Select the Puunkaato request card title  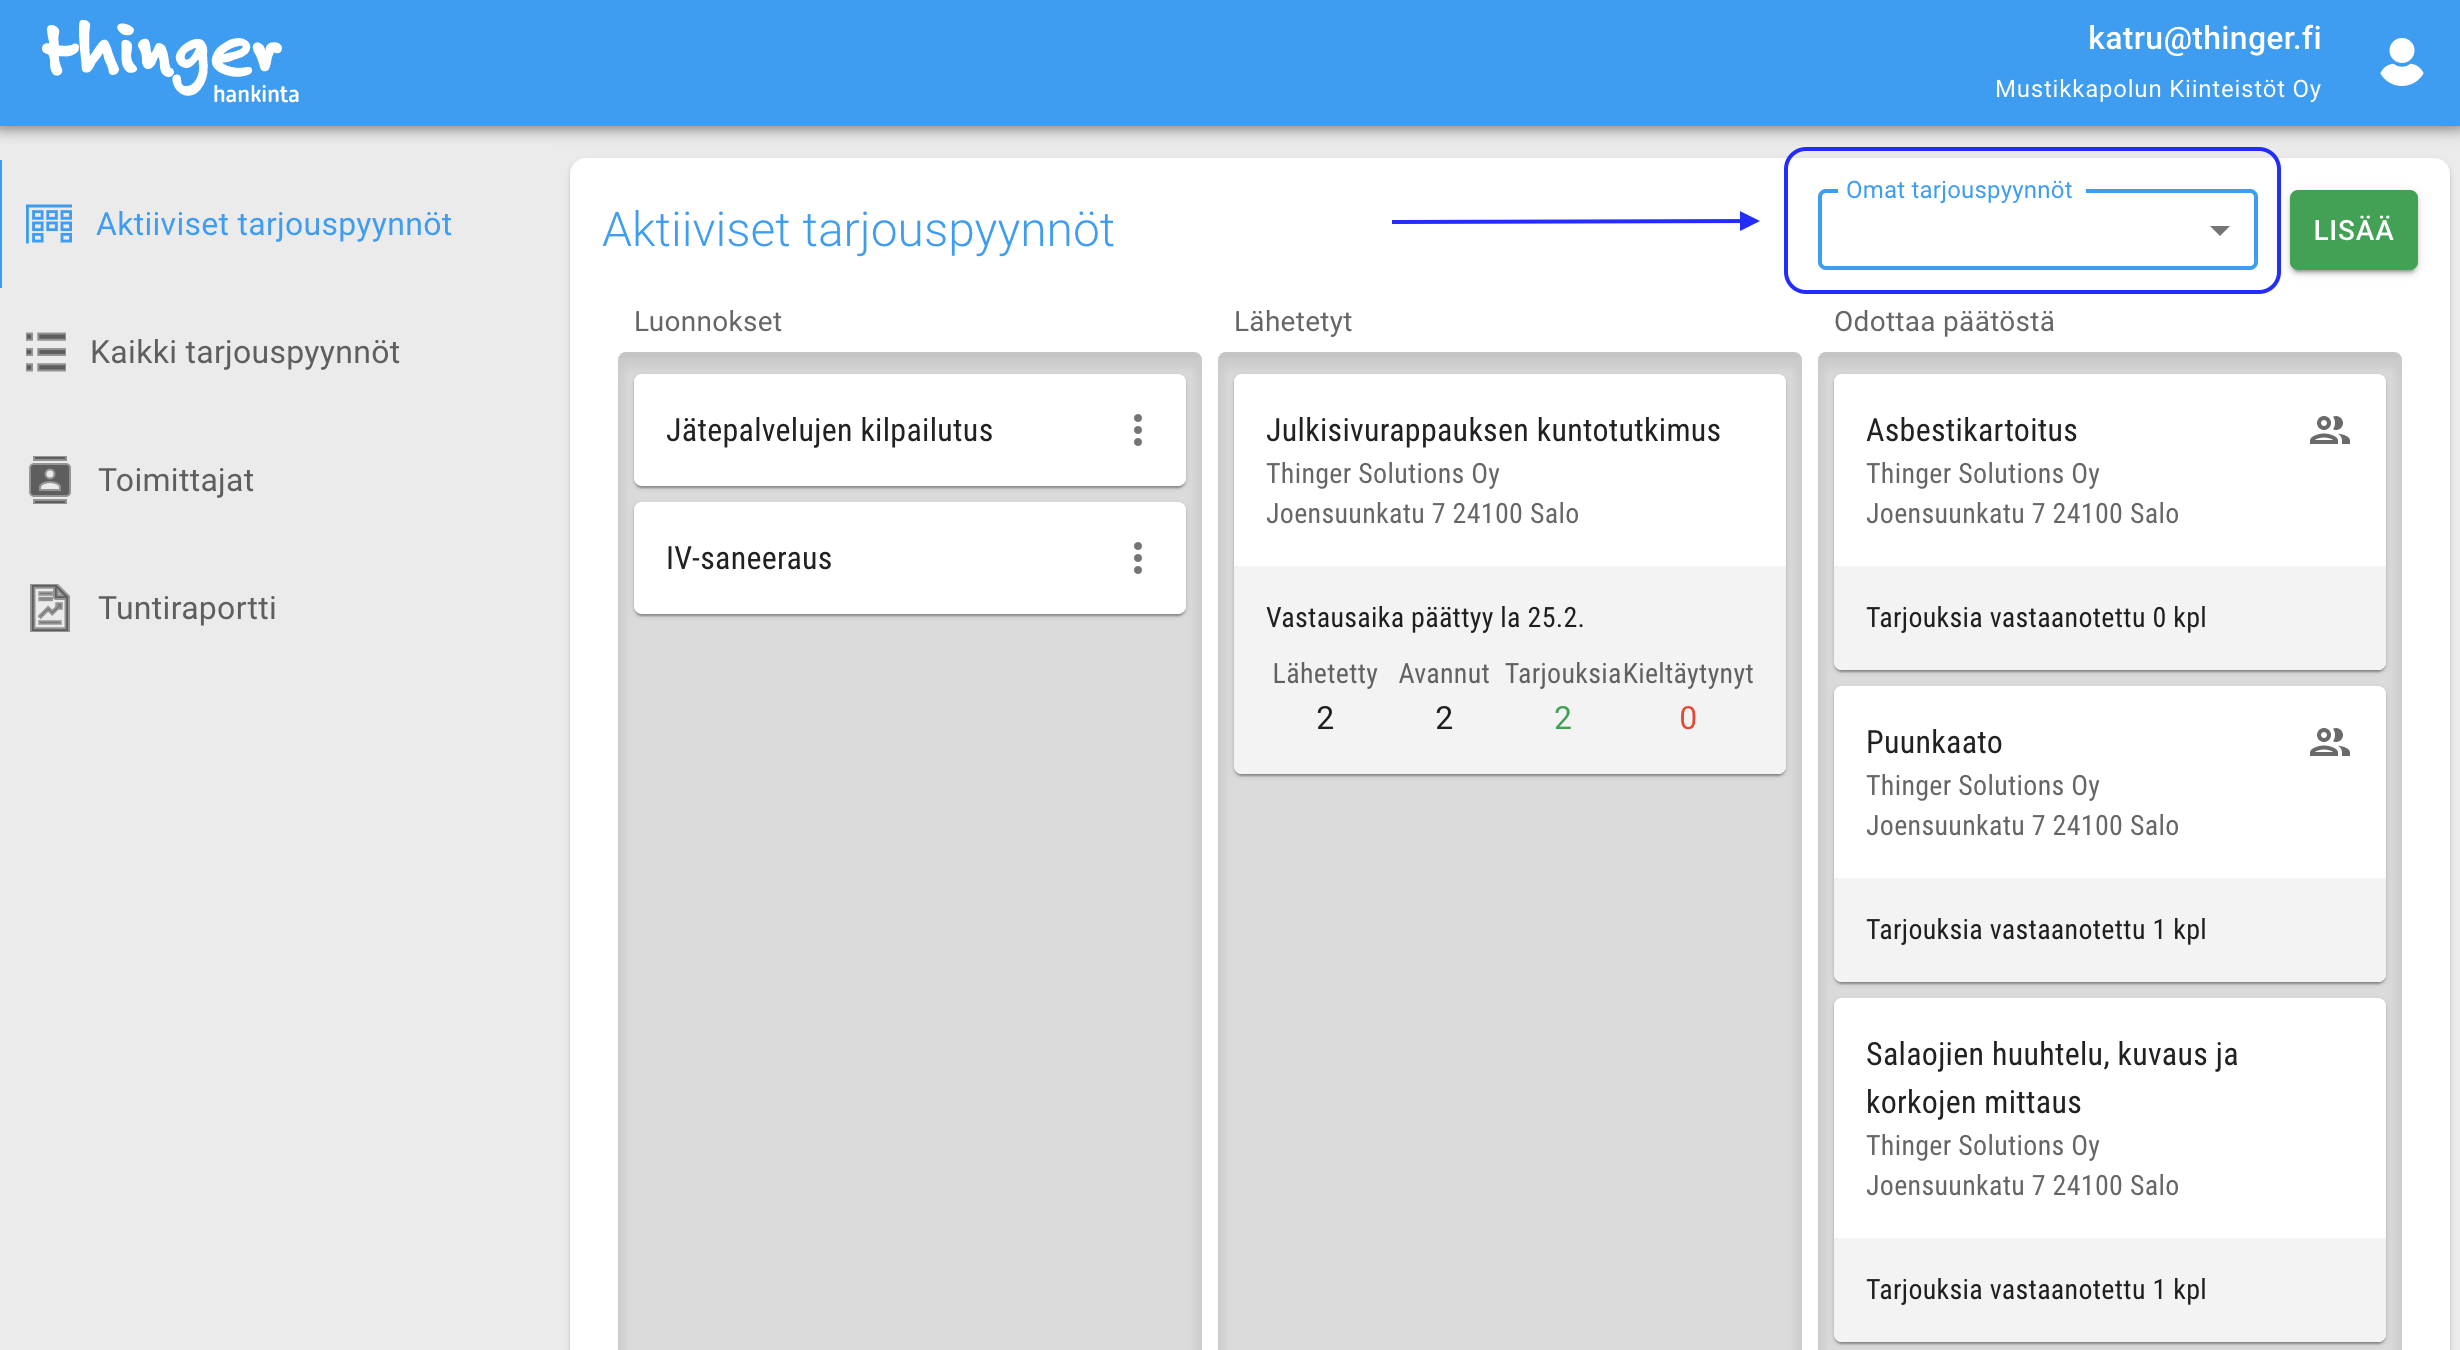1933,742
